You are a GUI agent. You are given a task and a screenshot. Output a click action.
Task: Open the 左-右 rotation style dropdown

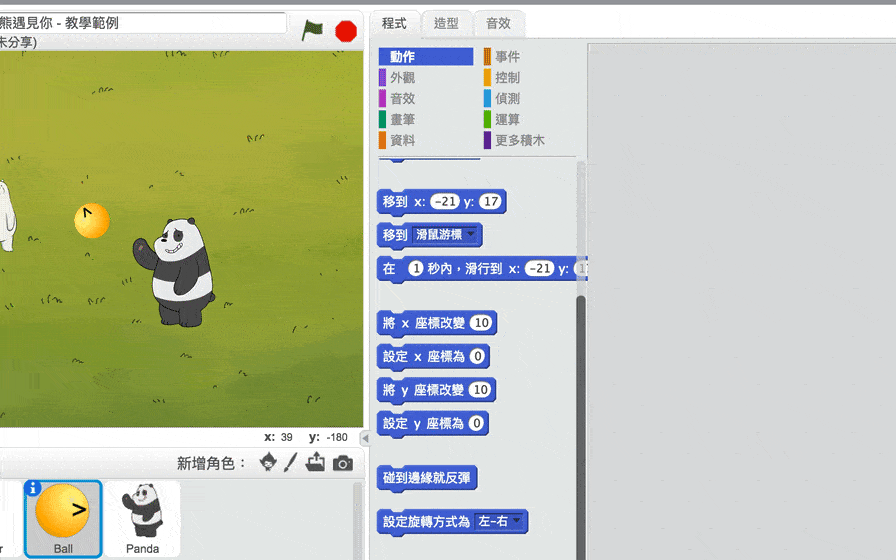[500, 521]
